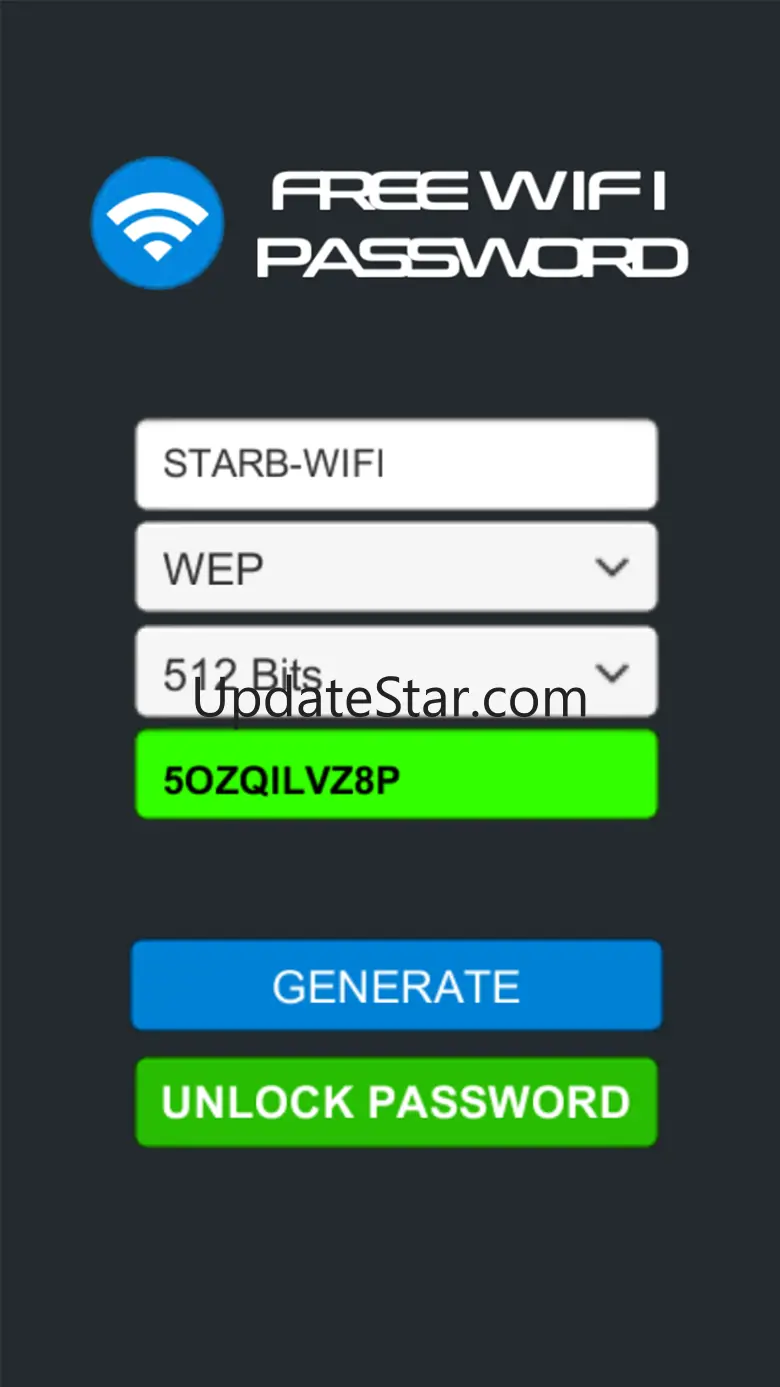Select the generated password 5OZQILVZ8P
The height and width of the screenshot is (1387, 780).
click(x=281, y=780)
